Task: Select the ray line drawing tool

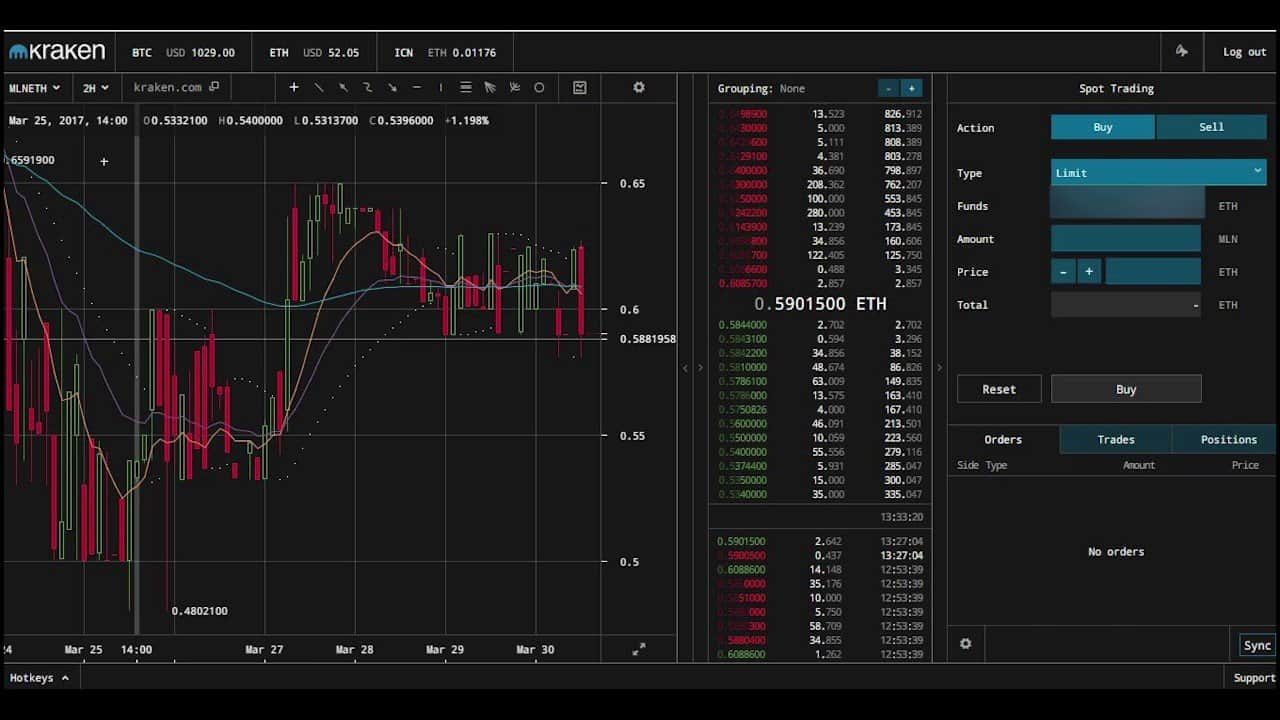Action: (343, 88)
